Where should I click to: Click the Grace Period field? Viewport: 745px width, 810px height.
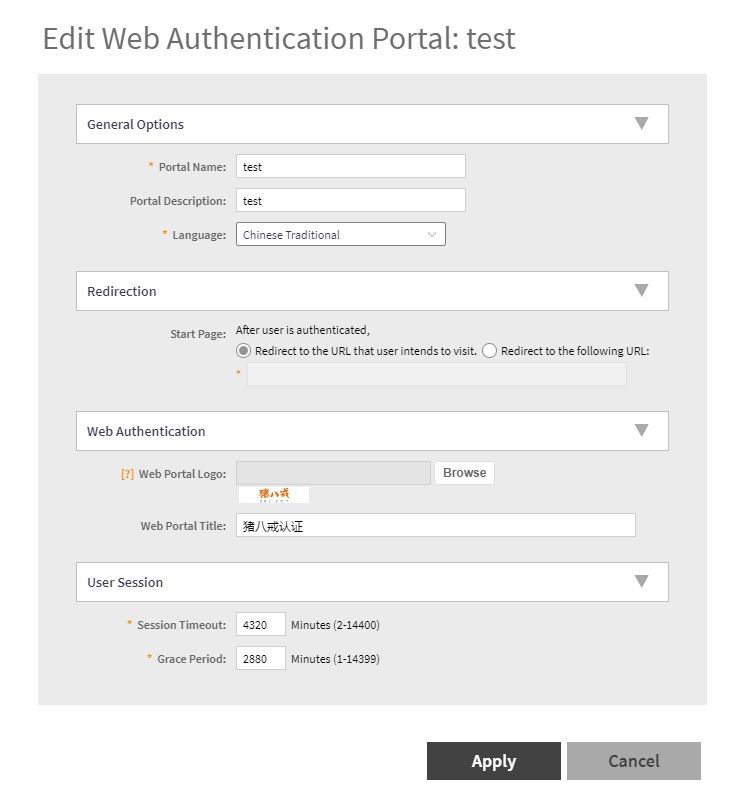coord(260,659)
